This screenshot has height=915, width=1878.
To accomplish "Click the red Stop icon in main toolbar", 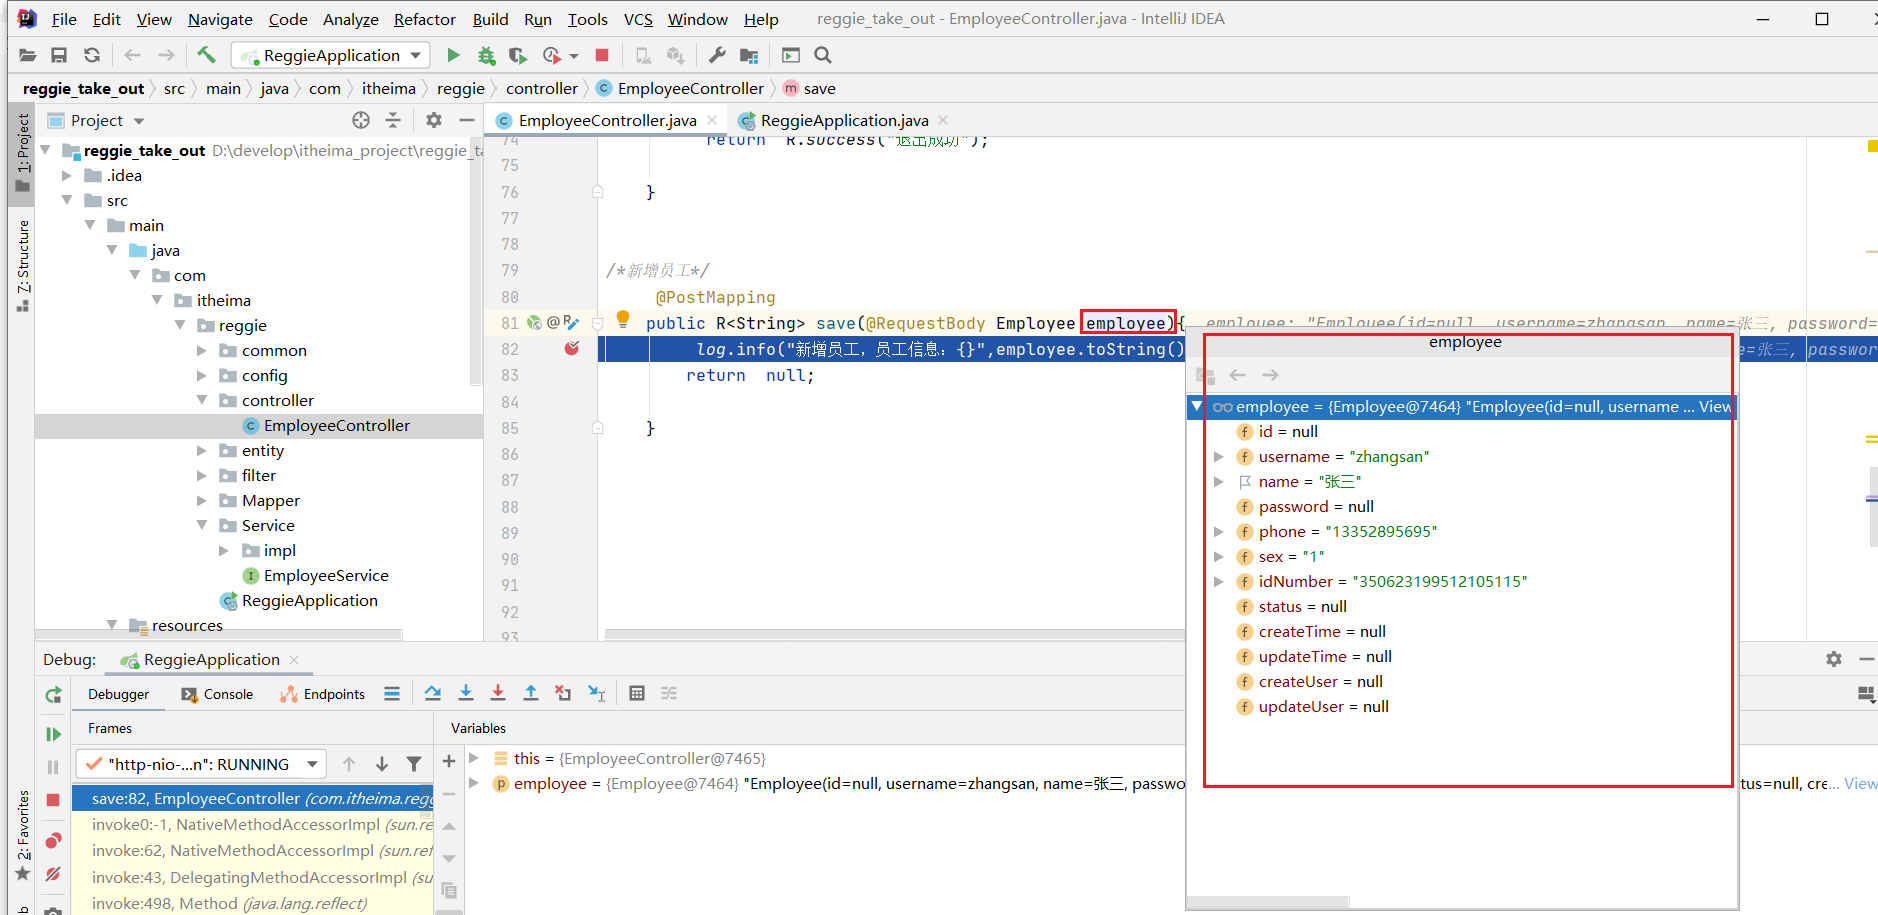I will [602, 55].
